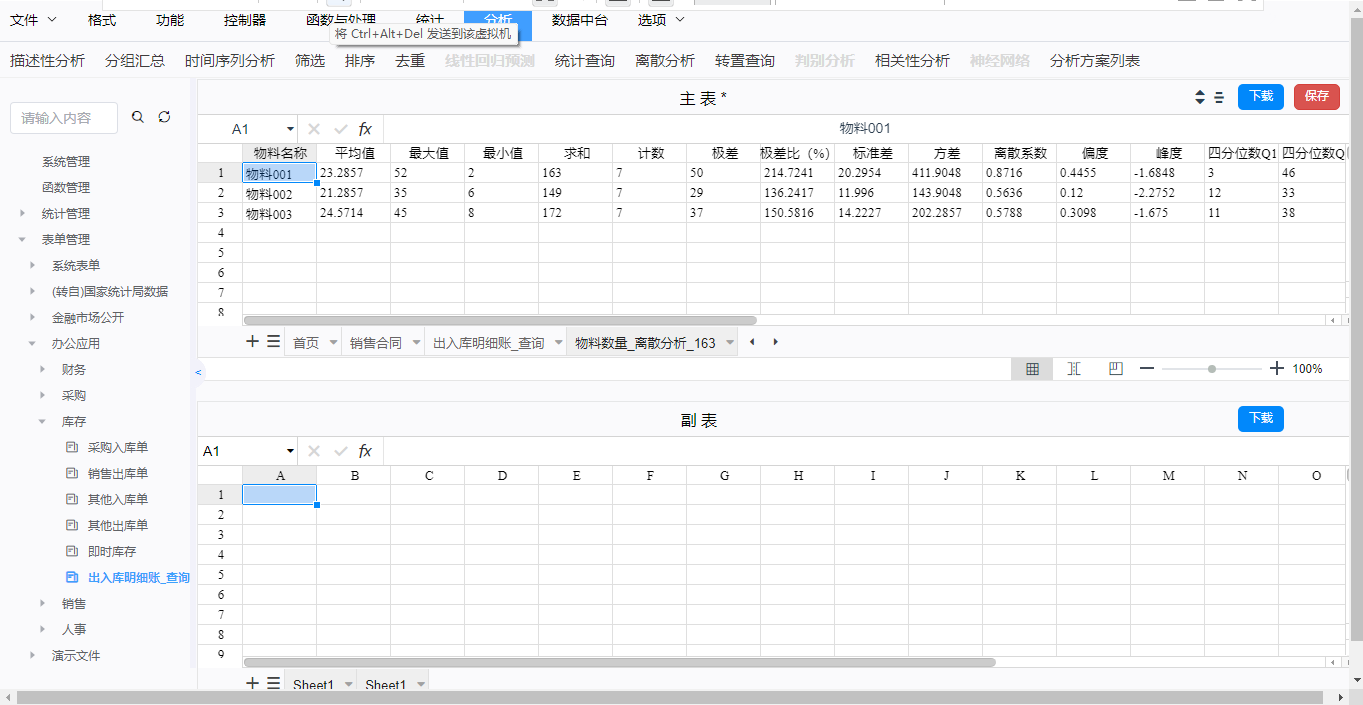
Task: Open the sheet list icon in 副表
Action: (273, 684)
